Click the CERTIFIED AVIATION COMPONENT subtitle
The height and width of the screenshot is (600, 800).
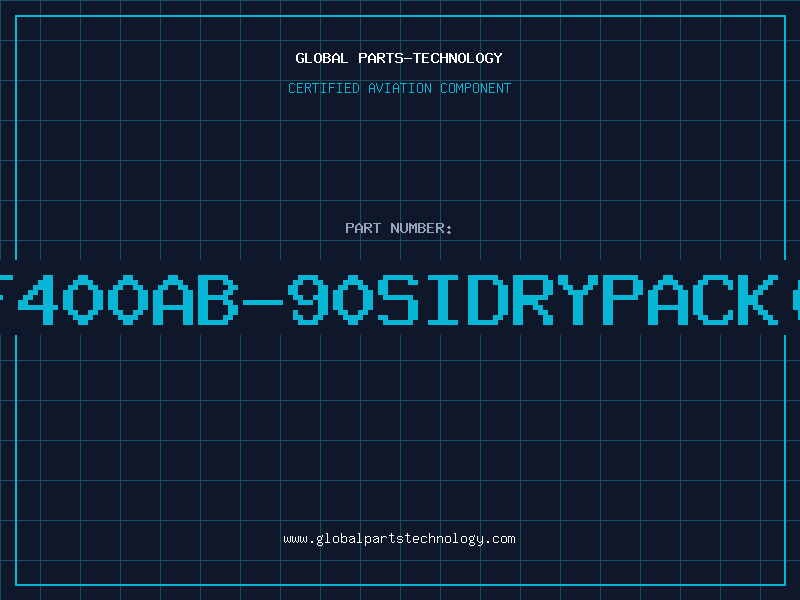pos(399,88)
